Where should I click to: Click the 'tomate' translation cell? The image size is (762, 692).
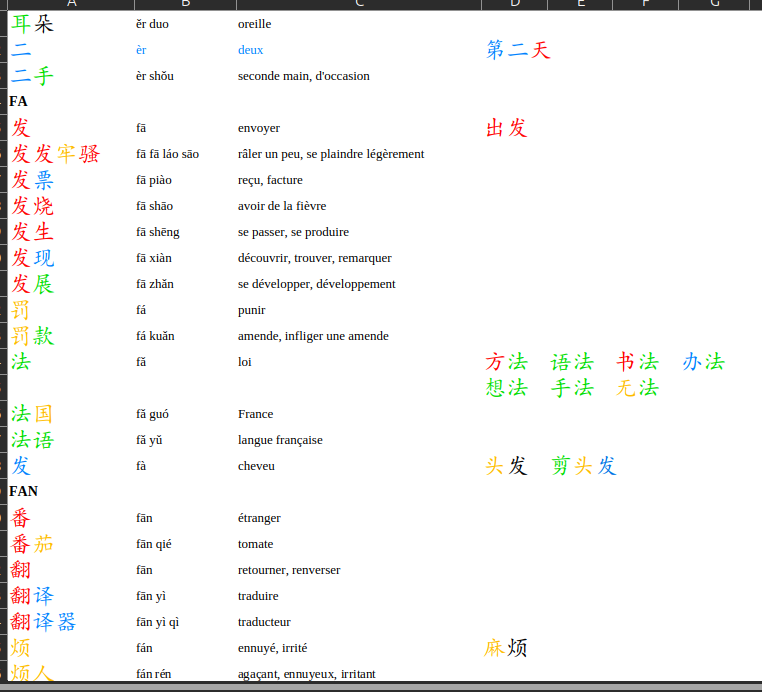click(255, 544)
